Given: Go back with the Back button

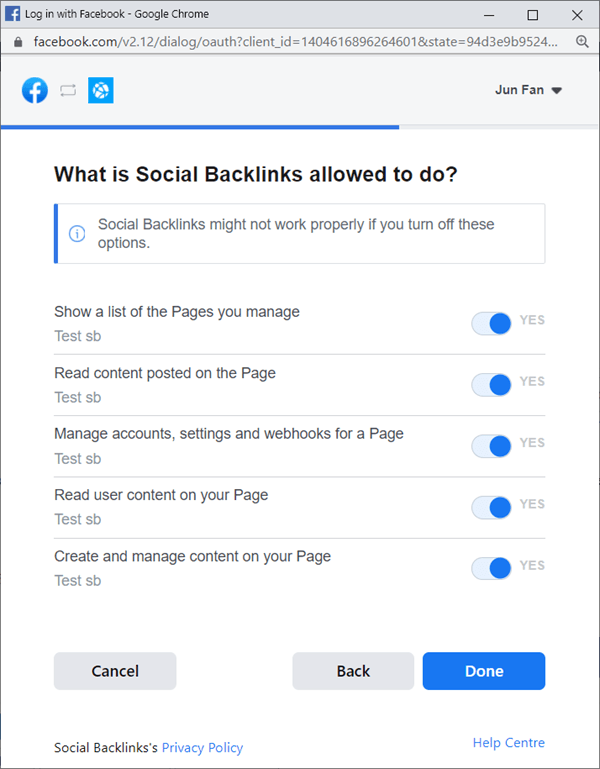Looking at the screenshot, I should point(353,671).
